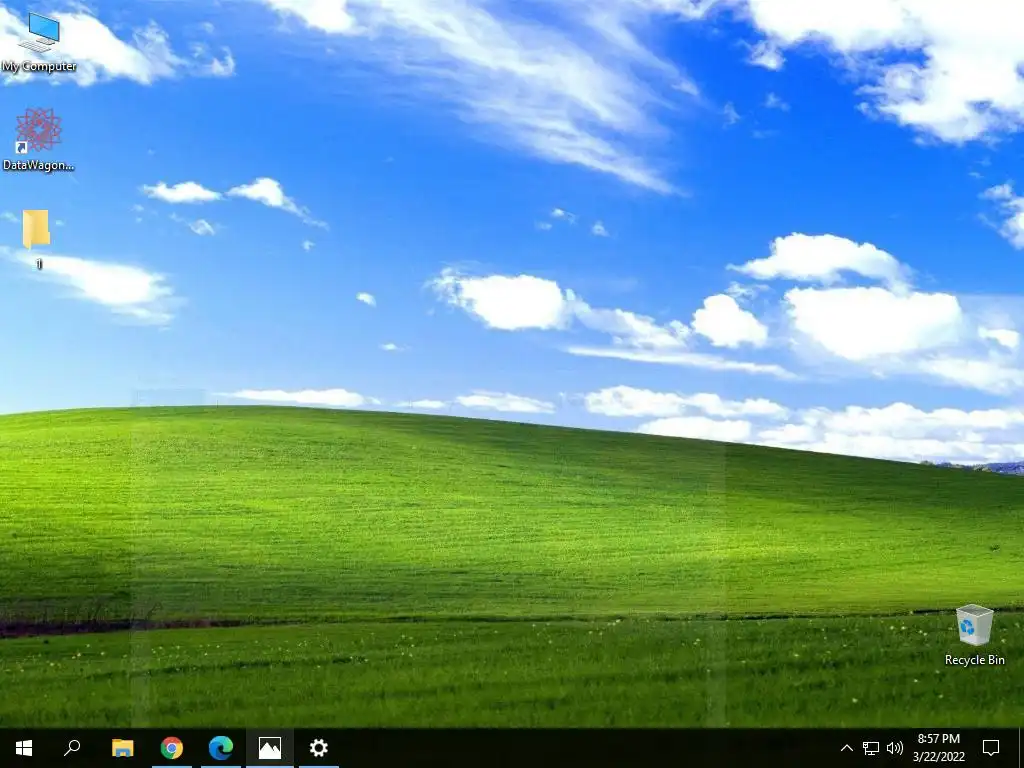Viewport: 1024px width, 768px height.
Task: Open the network status tray icon
Action: click(871, 748)
